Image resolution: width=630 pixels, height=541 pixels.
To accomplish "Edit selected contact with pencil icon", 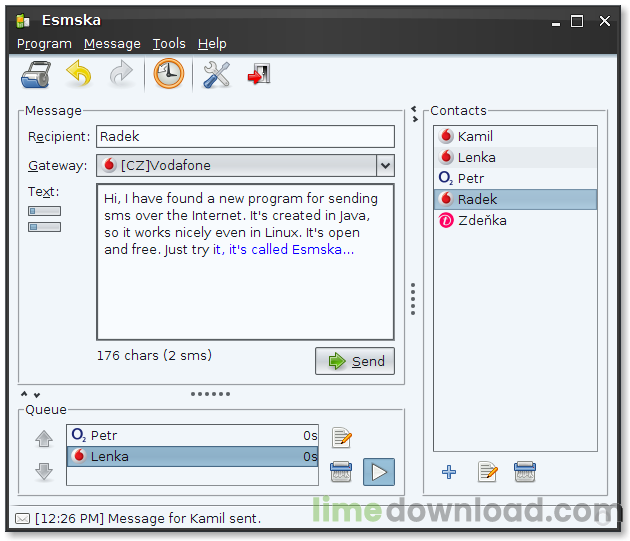I will [488, 471].
